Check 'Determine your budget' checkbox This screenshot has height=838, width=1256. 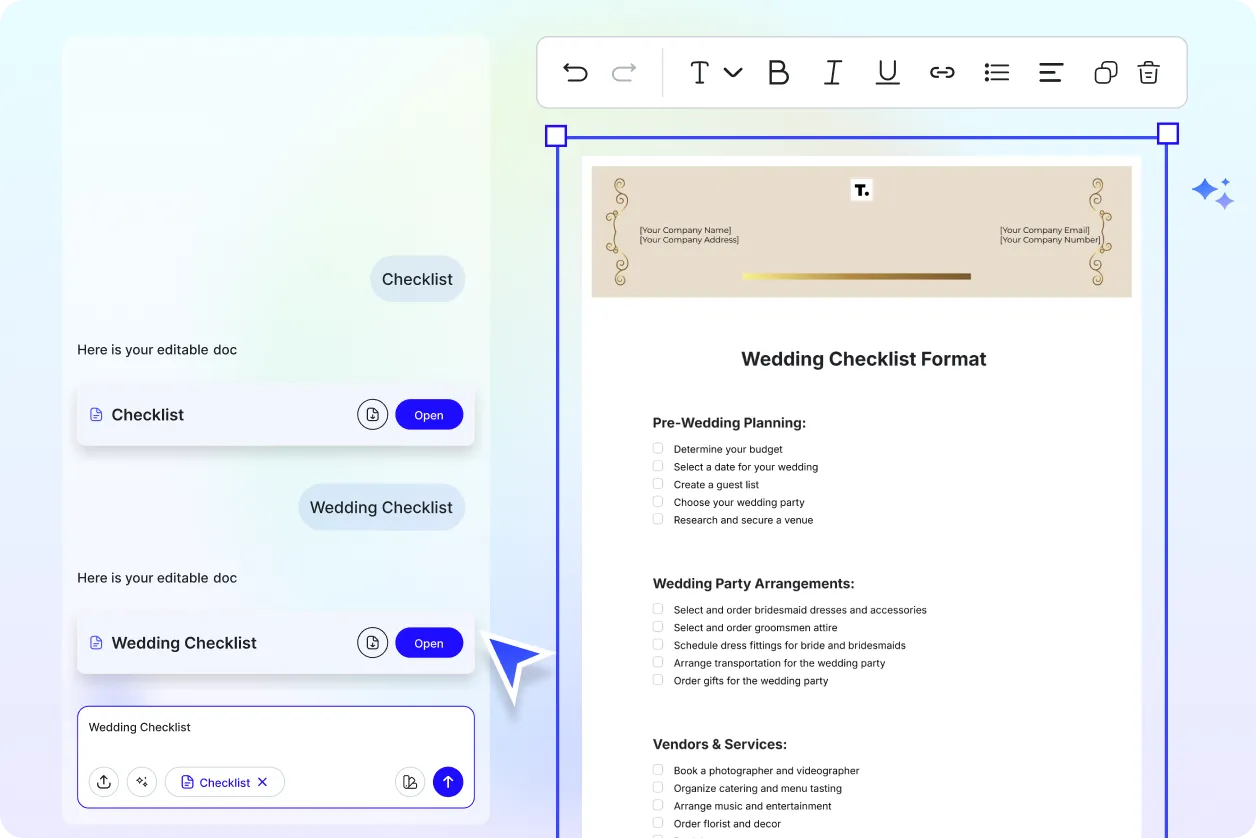click(x=658, y=449)
